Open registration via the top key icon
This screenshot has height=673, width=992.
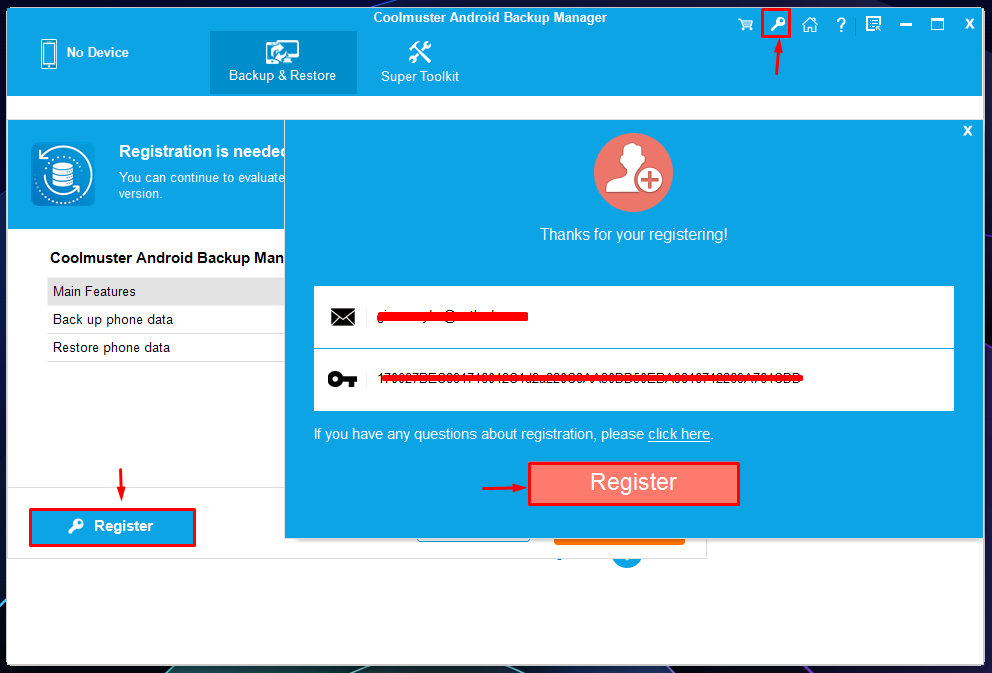point(777,24)
